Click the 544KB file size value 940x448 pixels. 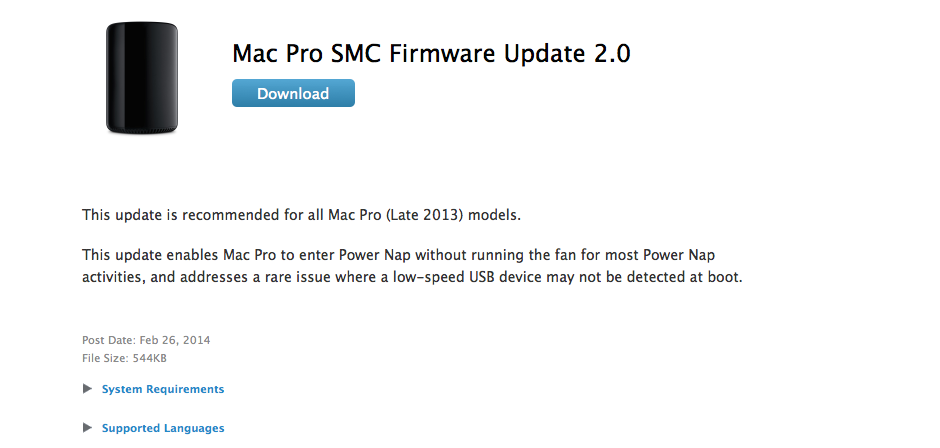click(x=148, y=359)
